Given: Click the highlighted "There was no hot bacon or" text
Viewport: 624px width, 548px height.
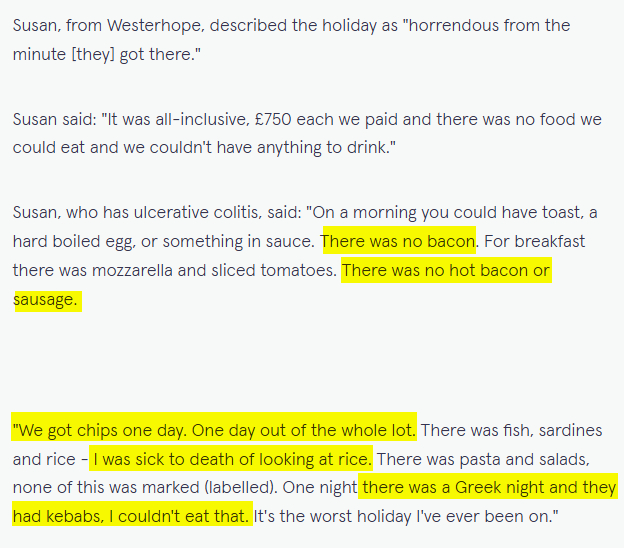Looking at the screenshot, I should [x=446, y=270].
